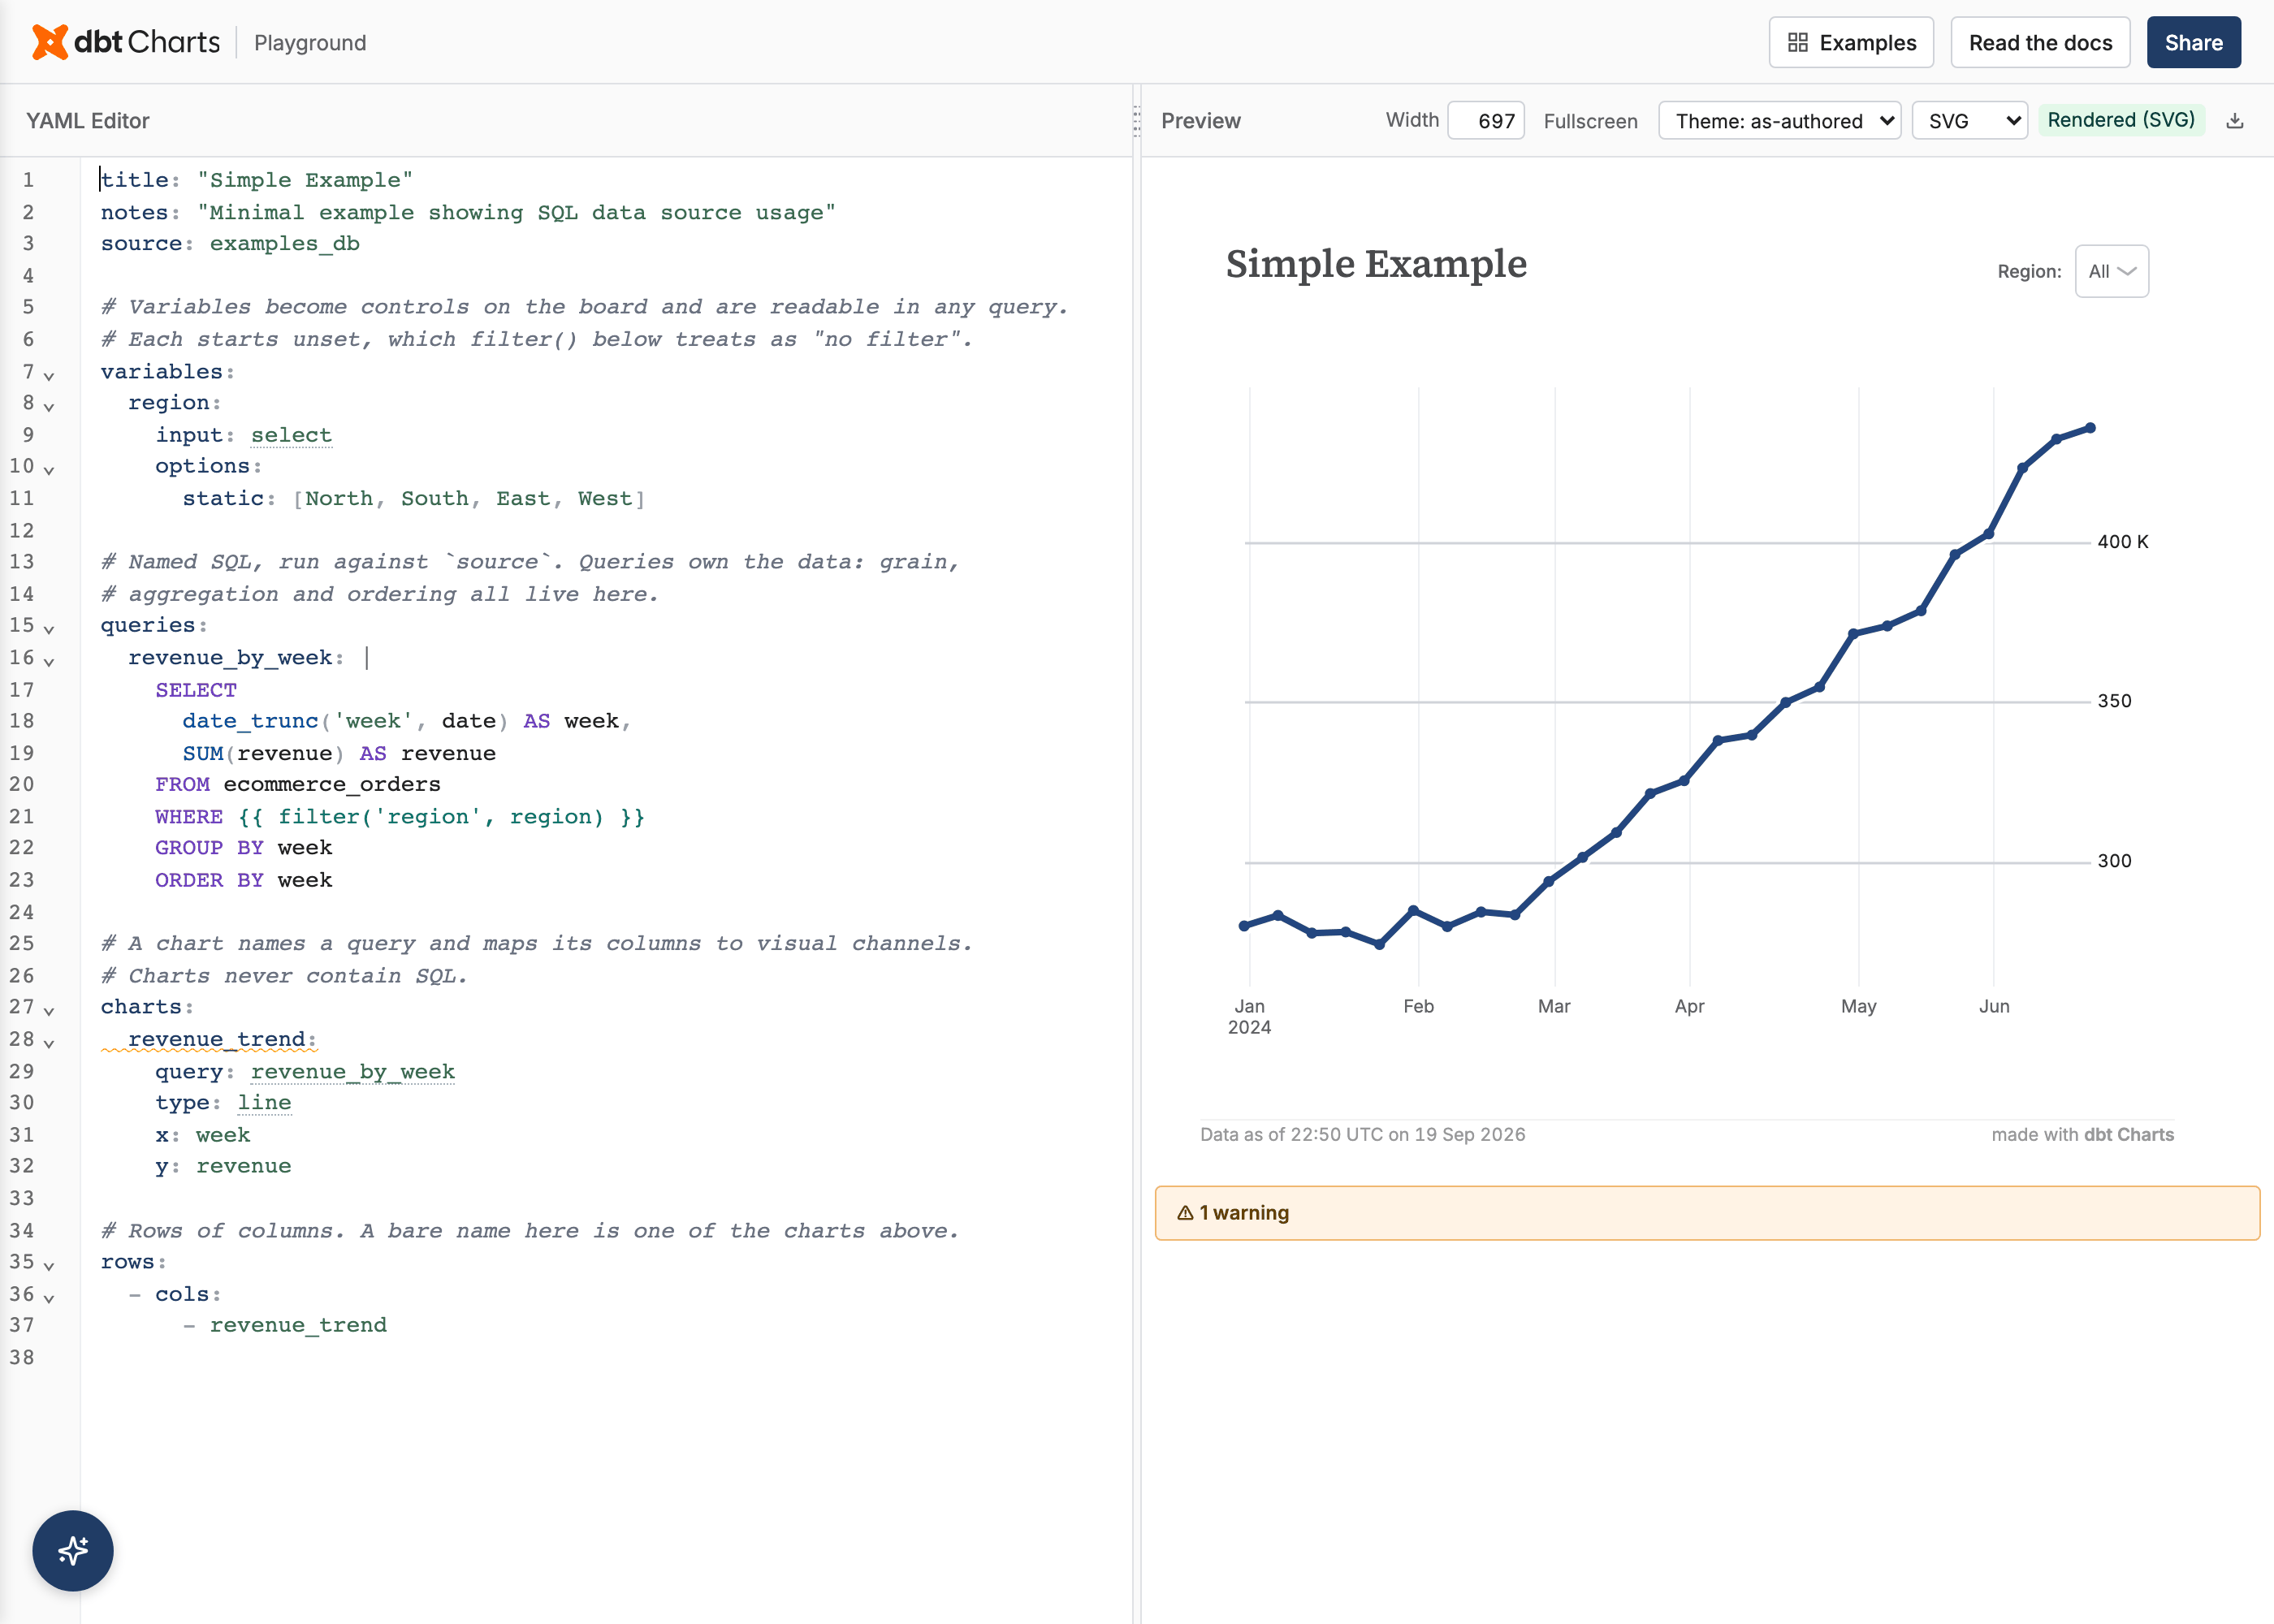
Task: Collapse the variables block at line 7
Action: coord(48,375)
